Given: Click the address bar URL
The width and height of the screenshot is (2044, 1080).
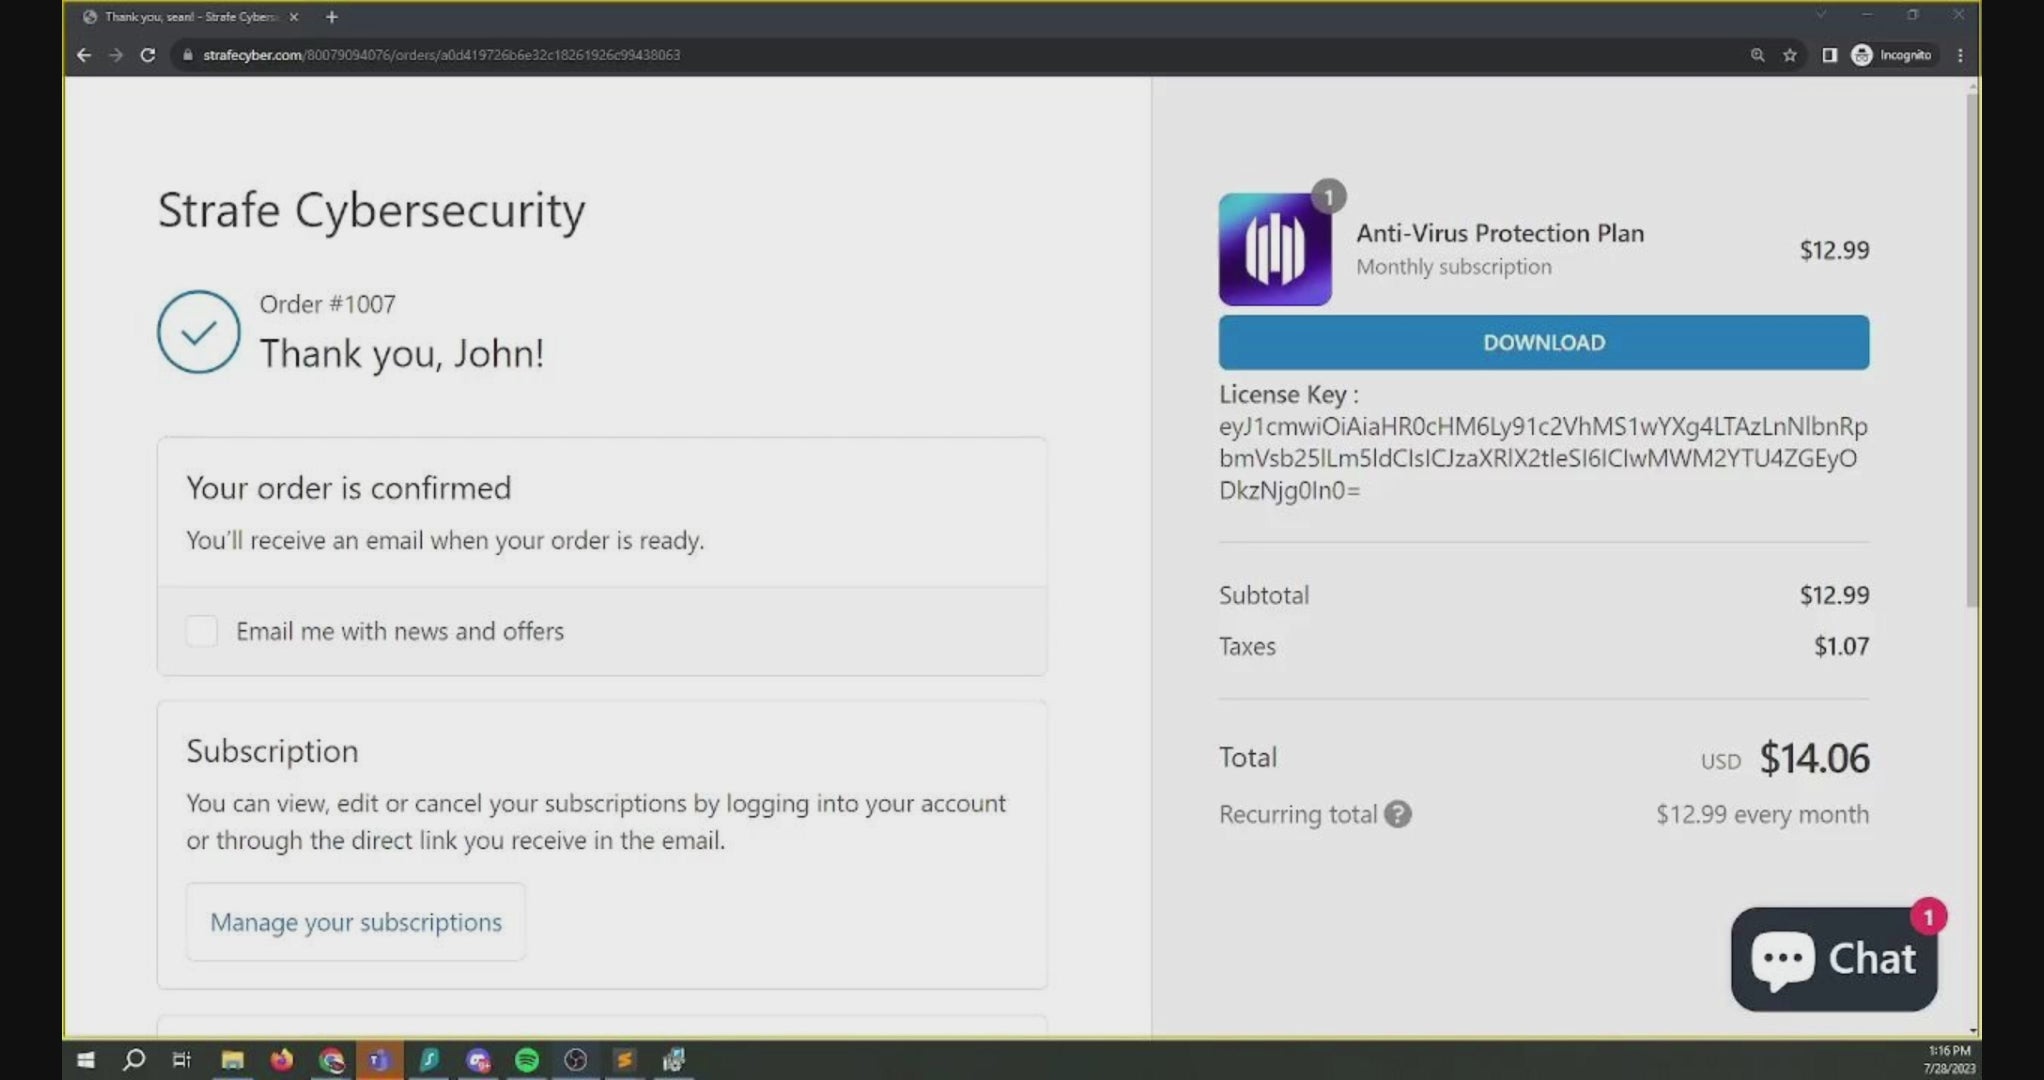Looking at the screenshot, I should [x=441, y=55].
